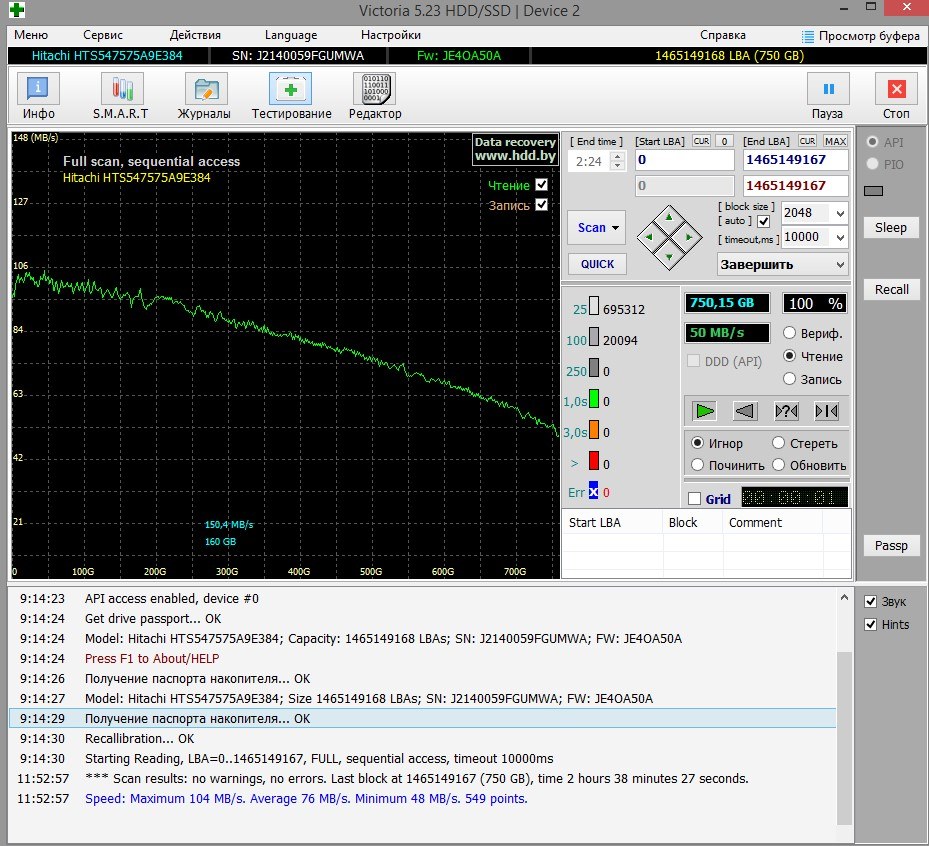This screenshot has height=846, width=929.
Task: Click the green play scan button
Action: coord(705,410)
